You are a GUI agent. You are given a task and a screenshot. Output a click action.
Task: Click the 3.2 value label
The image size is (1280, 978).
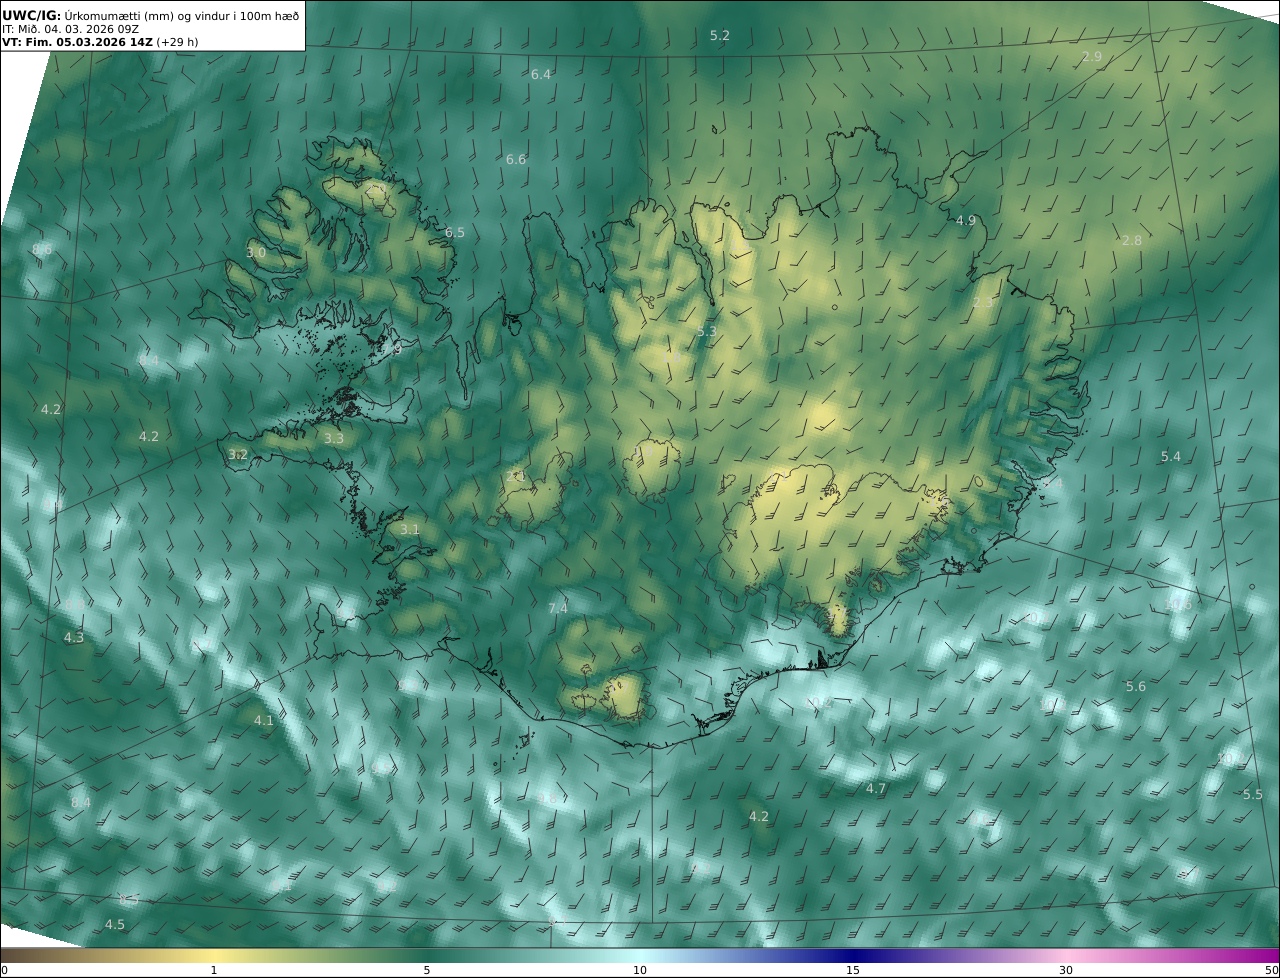238,454
